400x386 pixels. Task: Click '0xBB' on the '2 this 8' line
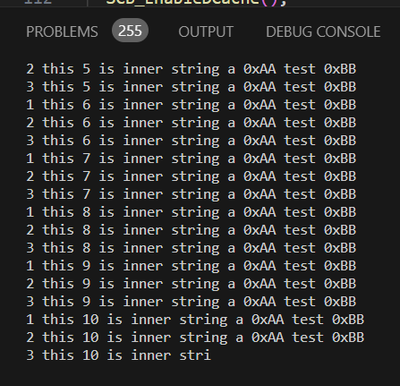click(x=340, y=230)
